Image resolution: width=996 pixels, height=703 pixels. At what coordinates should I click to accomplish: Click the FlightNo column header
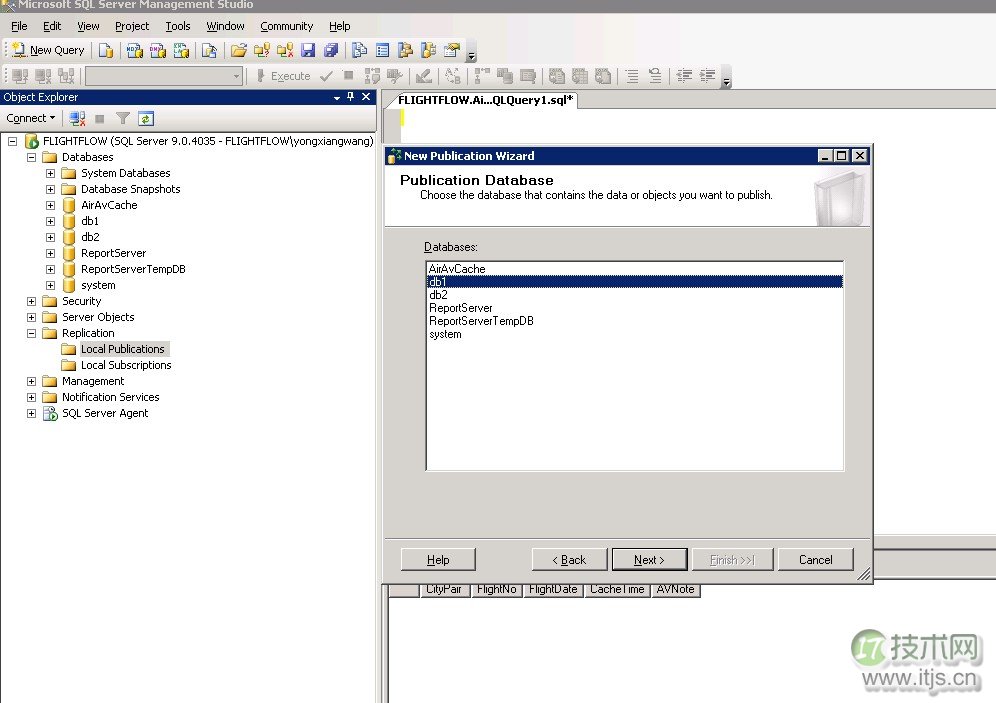pos(496,590)
